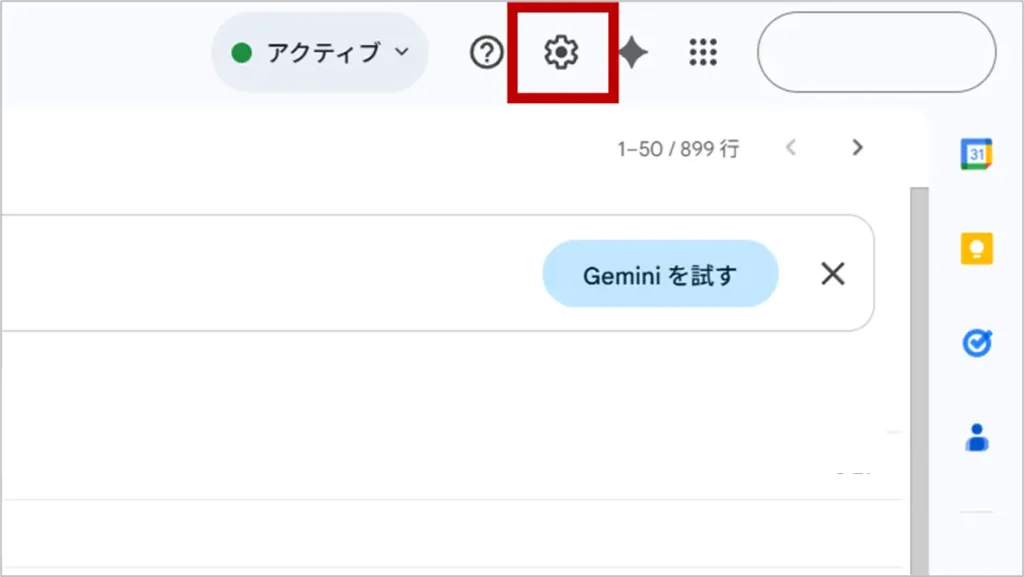The image size is (1024, 577).
Task: Open Google Keep in the side panel
Action: pyautogui.click(x=976, y=248)
